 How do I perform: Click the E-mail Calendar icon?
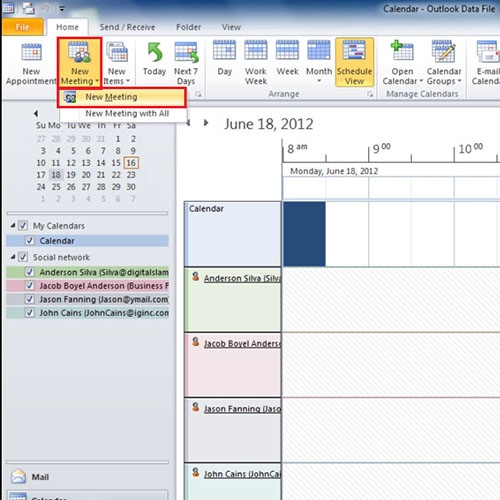[488, 51]
